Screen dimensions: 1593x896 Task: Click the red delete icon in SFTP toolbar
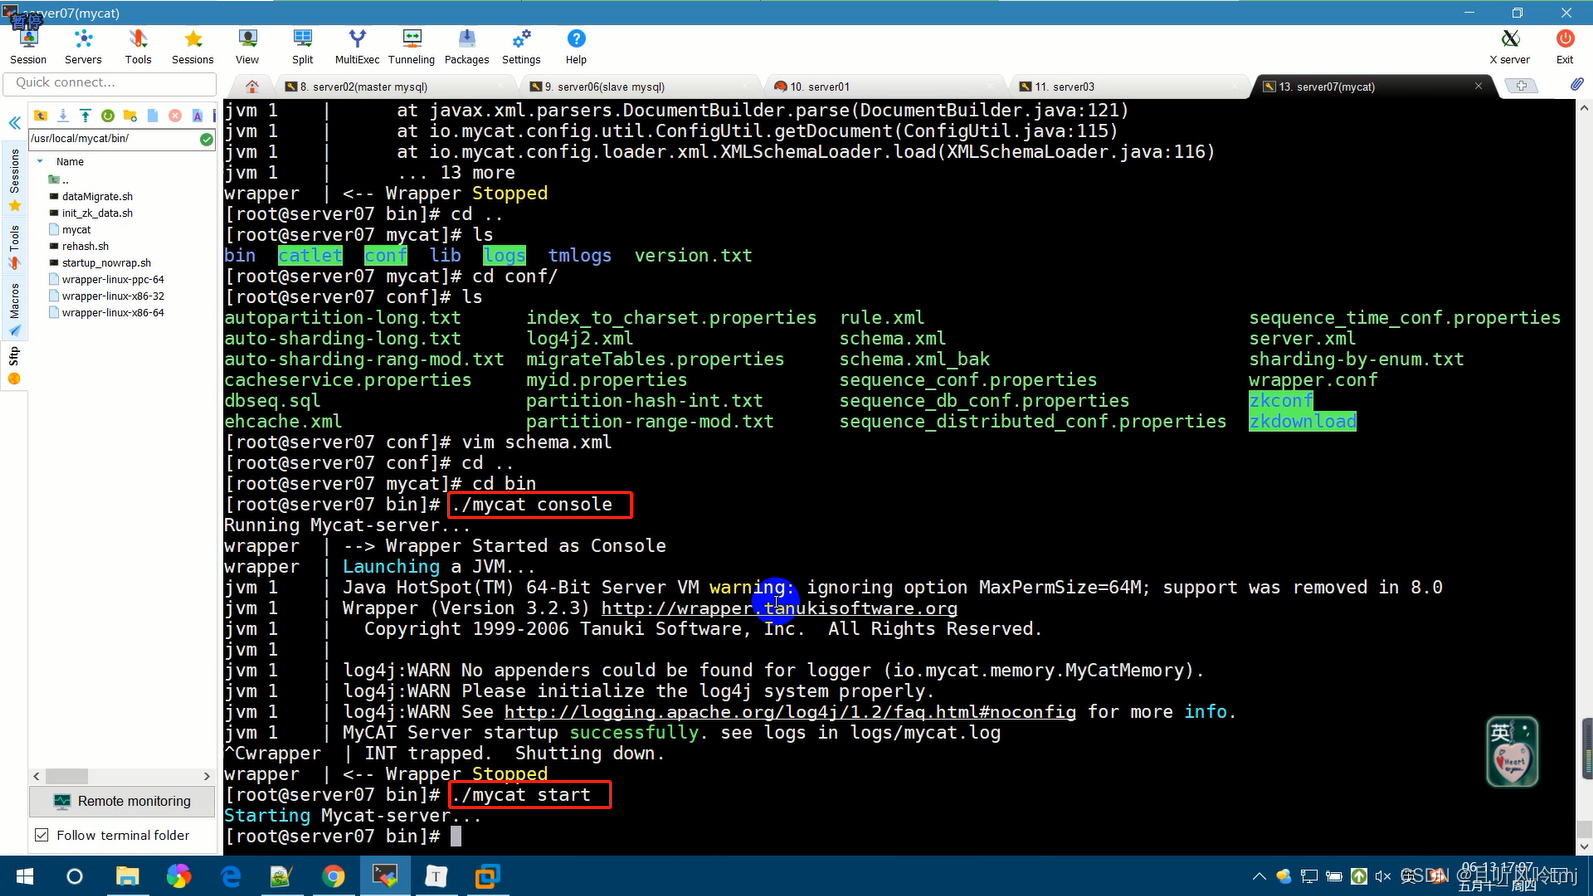(175, 116)
